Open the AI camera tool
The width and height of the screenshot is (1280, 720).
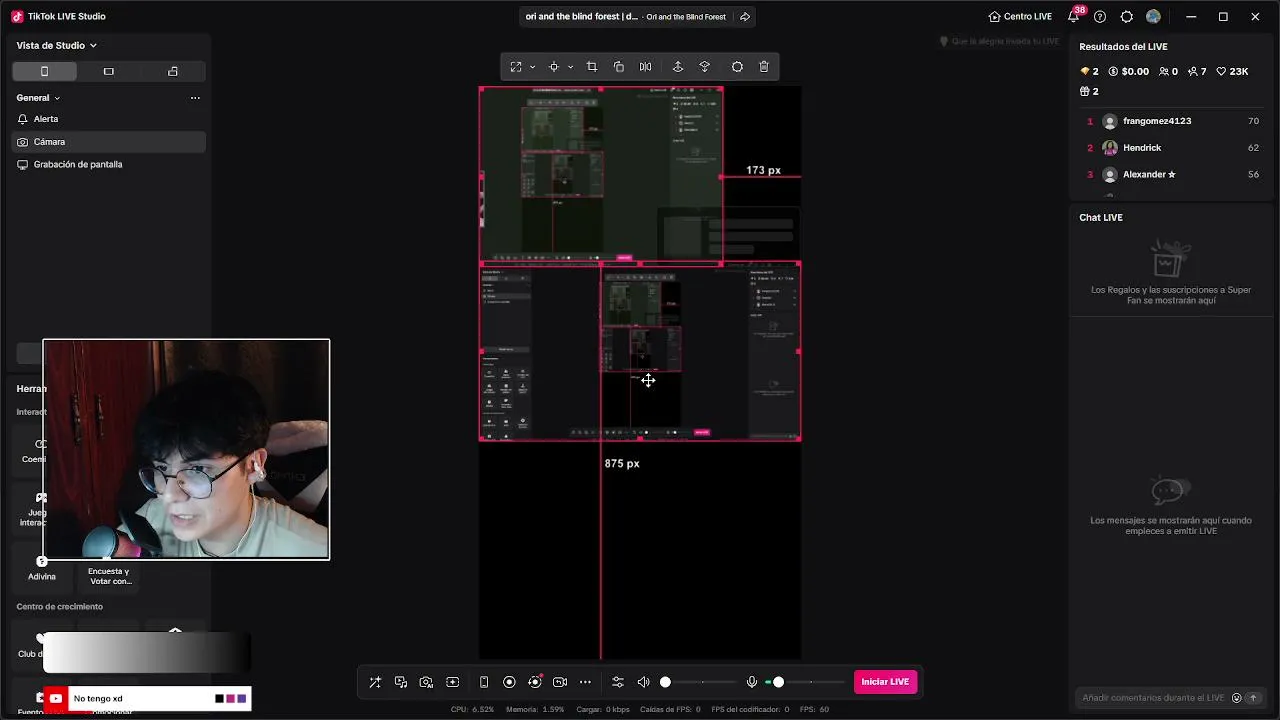(426, 682)
